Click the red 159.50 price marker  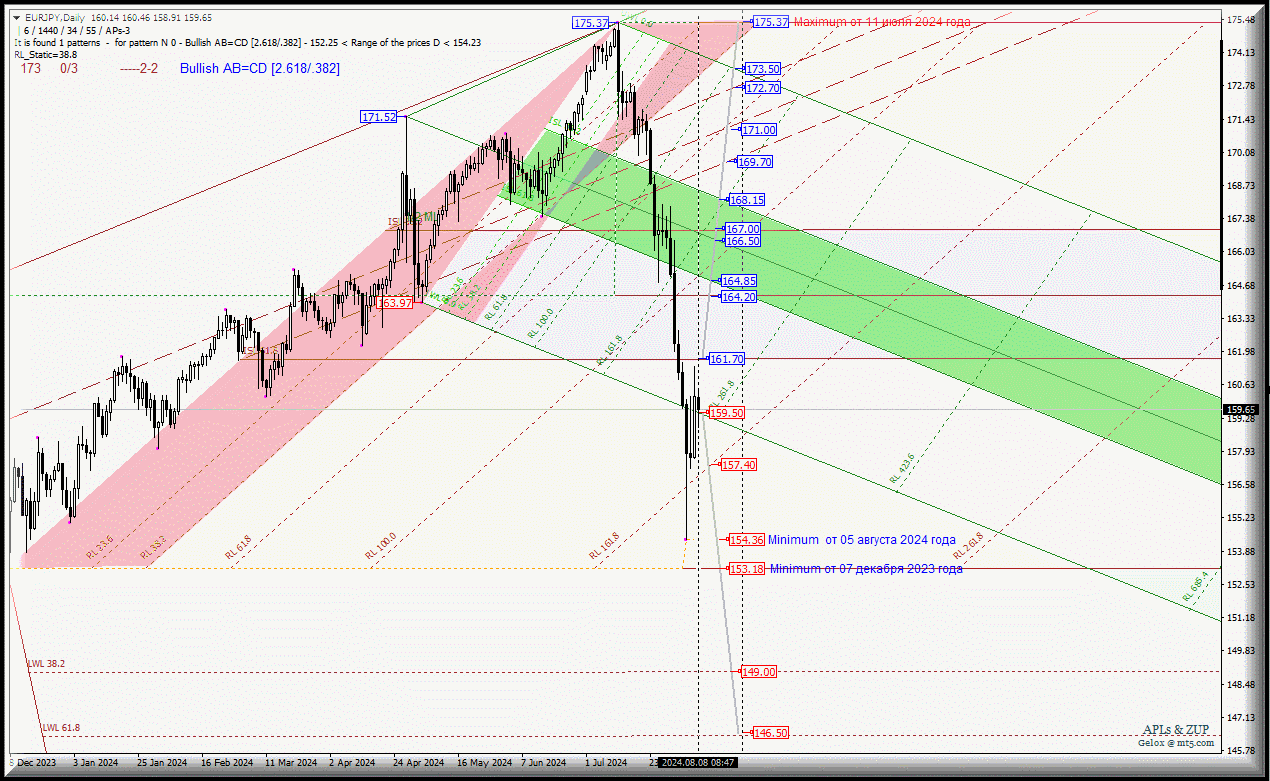coord(726,413)
